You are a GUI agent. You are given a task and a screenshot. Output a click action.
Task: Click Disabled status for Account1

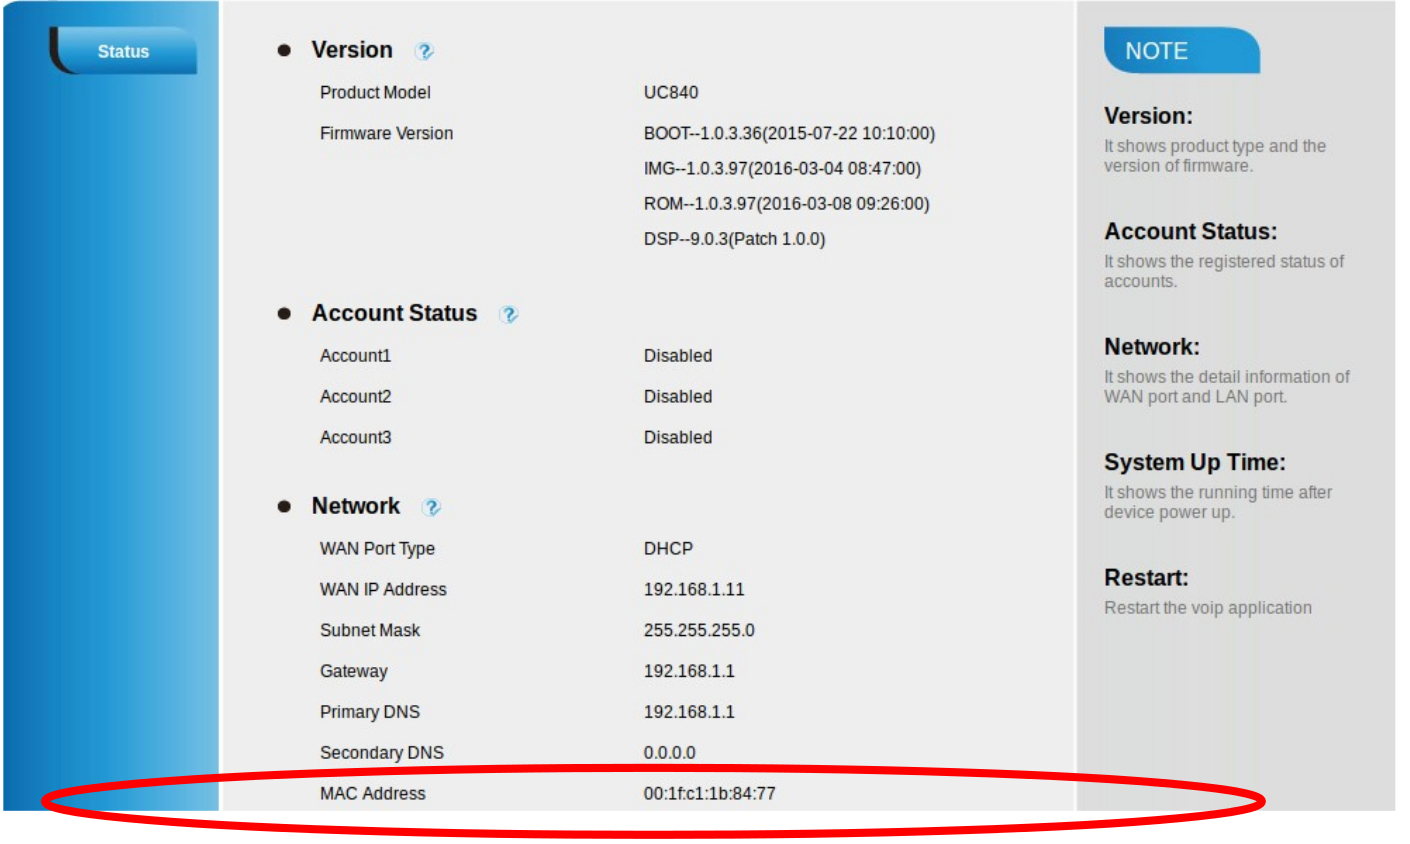(678, 355)
